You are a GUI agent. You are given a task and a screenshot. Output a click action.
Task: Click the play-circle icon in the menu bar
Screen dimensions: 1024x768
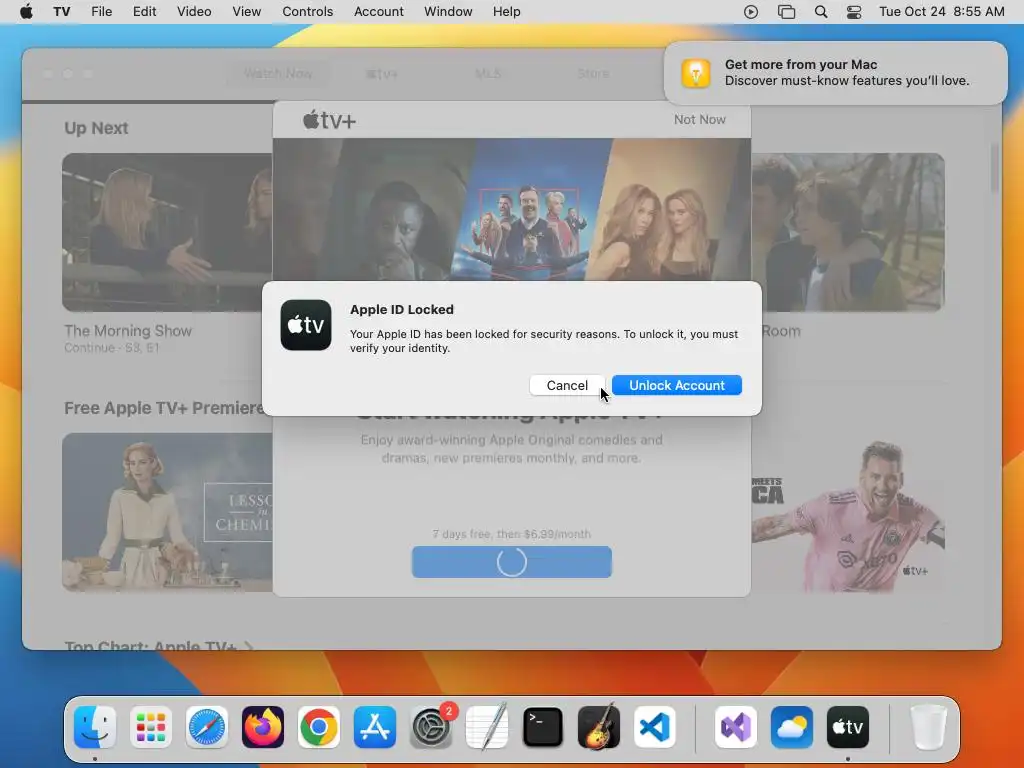pyautogui.click(x=751, y=12)
